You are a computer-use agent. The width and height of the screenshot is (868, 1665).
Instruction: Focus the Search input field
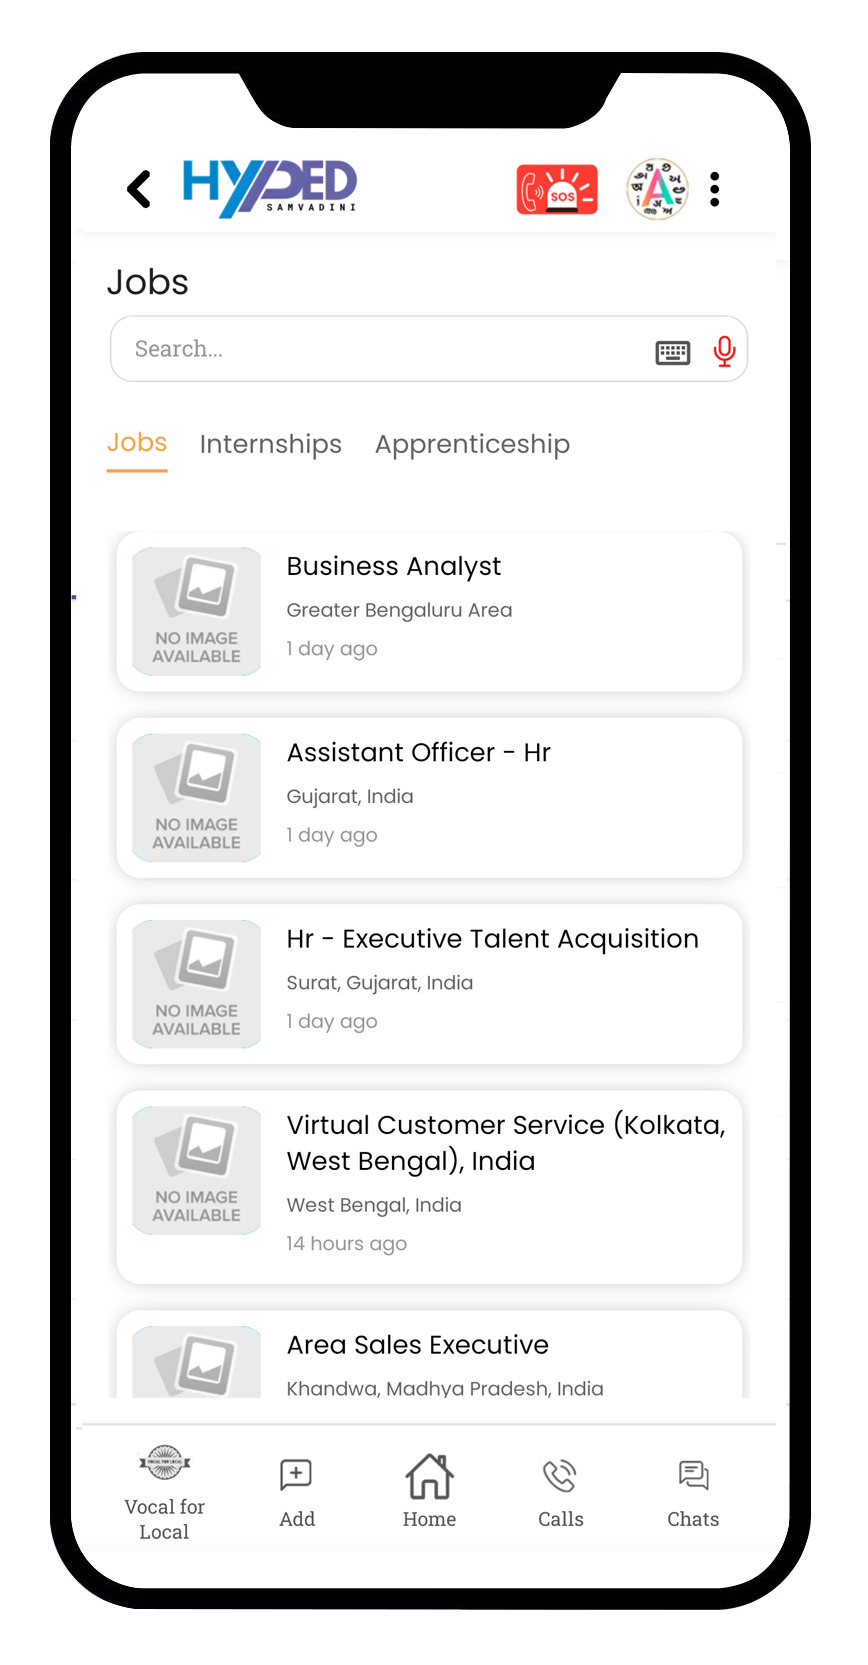coord(380,349)
